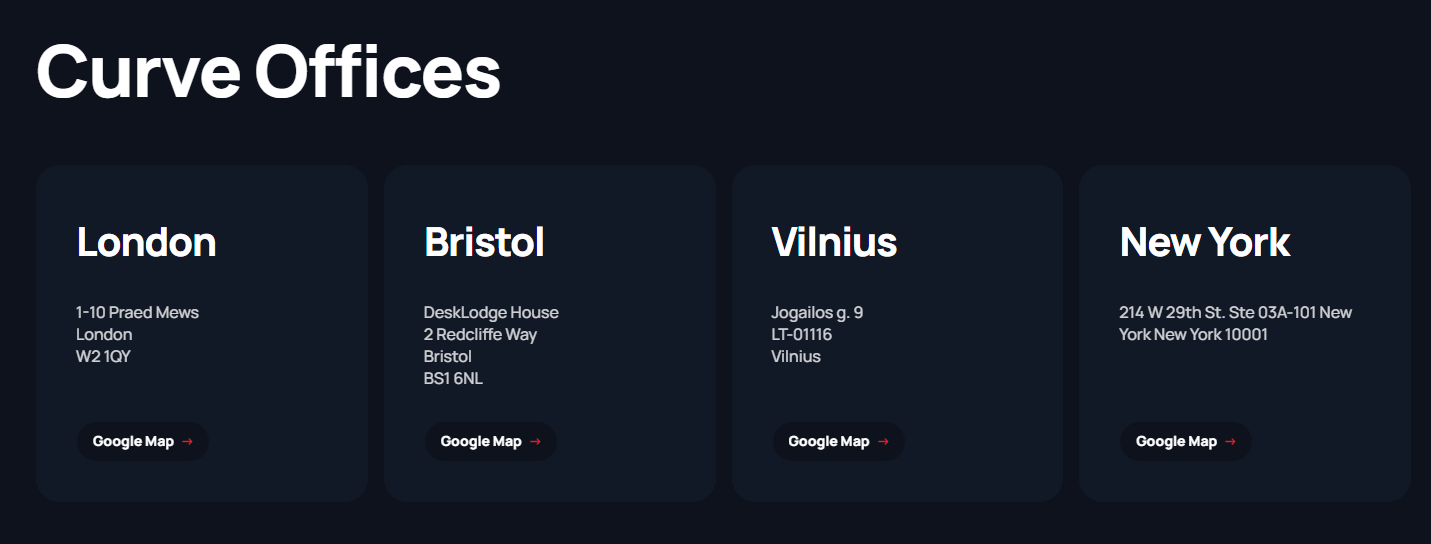
Task: Click the BS1 6NL postcode
Action: [x=453, y=379]
